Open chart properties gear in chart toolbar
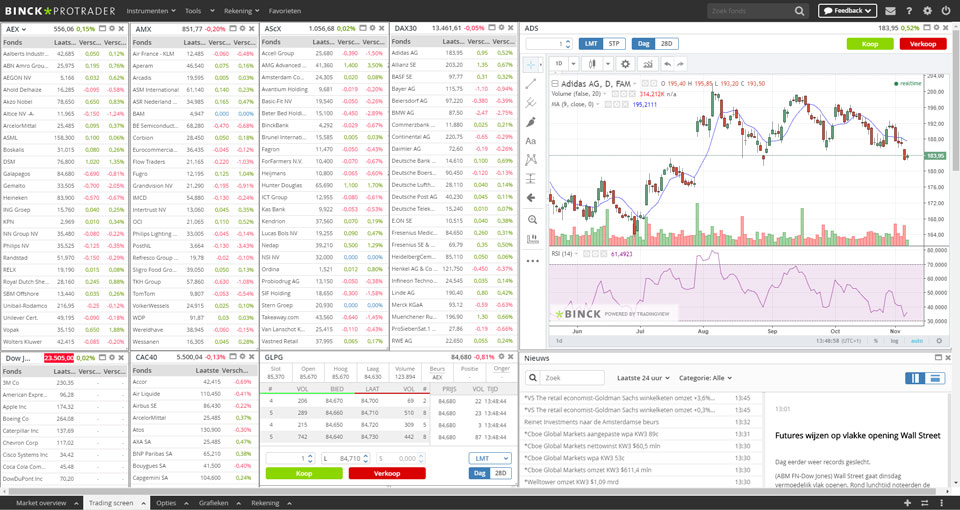This screenshot has width=960, height=510. pos(625,64)
